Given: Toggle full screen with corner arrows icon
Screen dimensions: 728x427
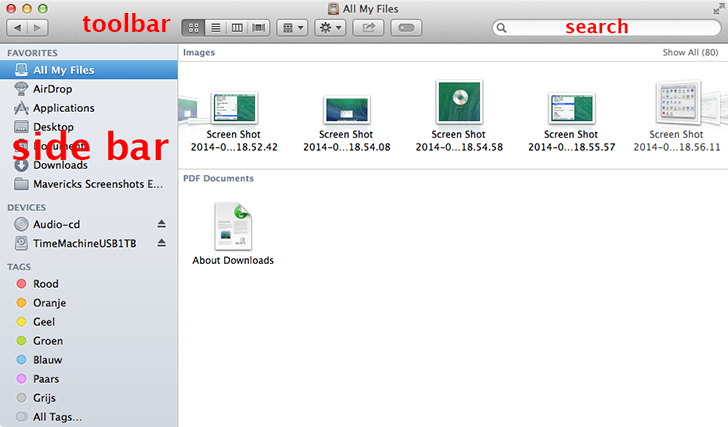Looking at the screenshot, I should (x=719, y=9).
